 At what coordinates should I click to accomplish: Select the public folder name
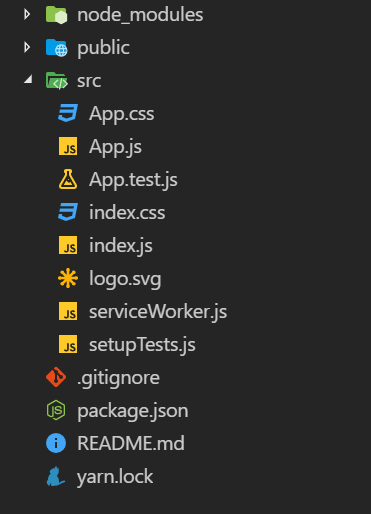click(103, 48)
